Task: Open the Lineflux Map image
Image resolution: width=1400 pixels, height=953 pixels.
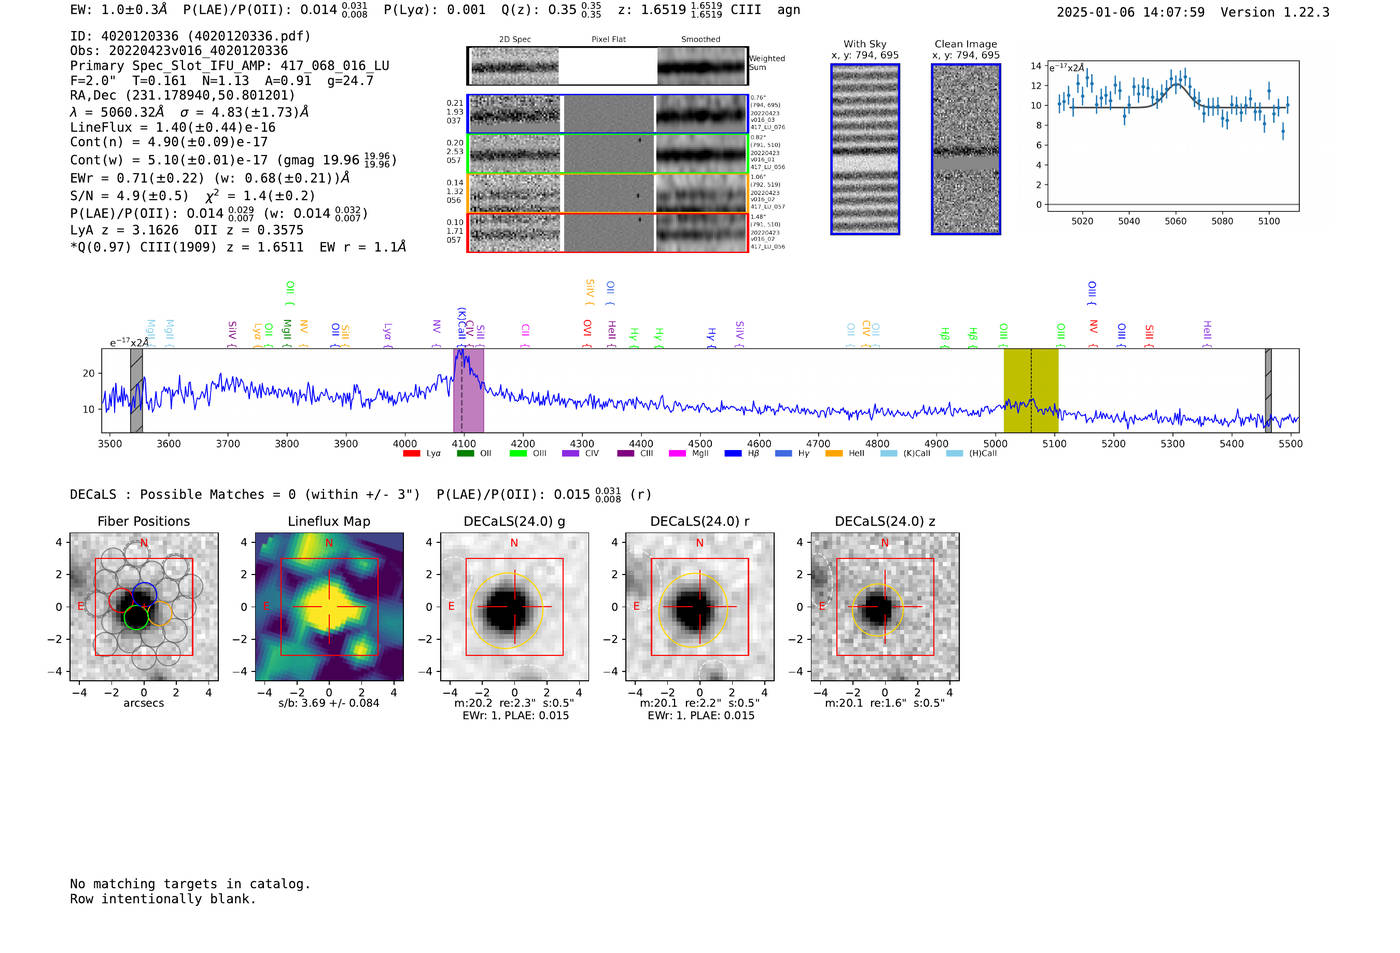Action: click(329, 606)
